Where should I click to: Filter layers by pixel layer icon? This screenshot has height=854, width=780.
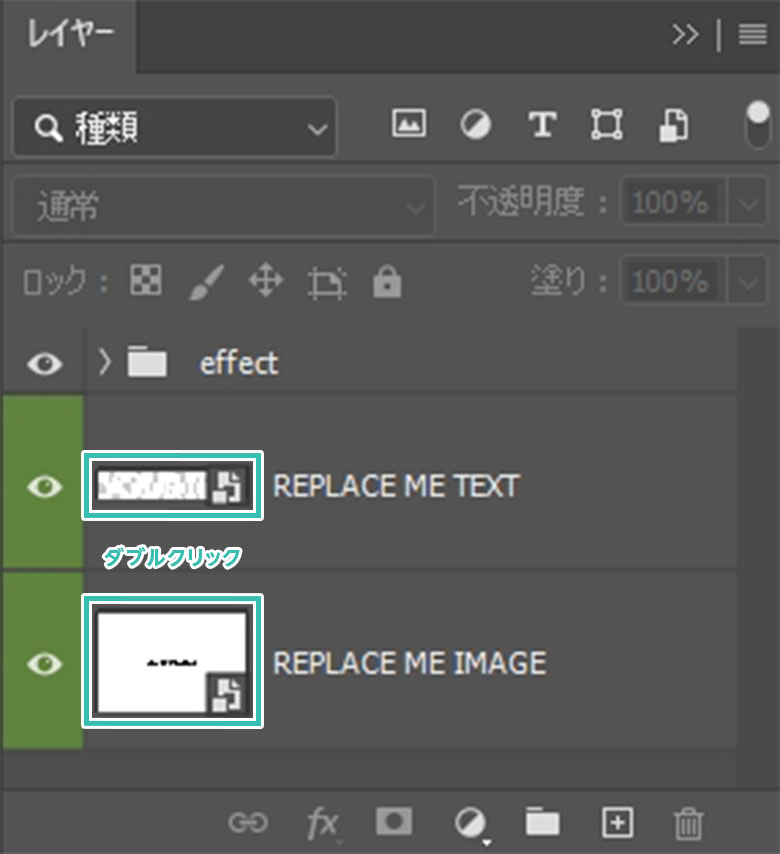pos(409,124)
